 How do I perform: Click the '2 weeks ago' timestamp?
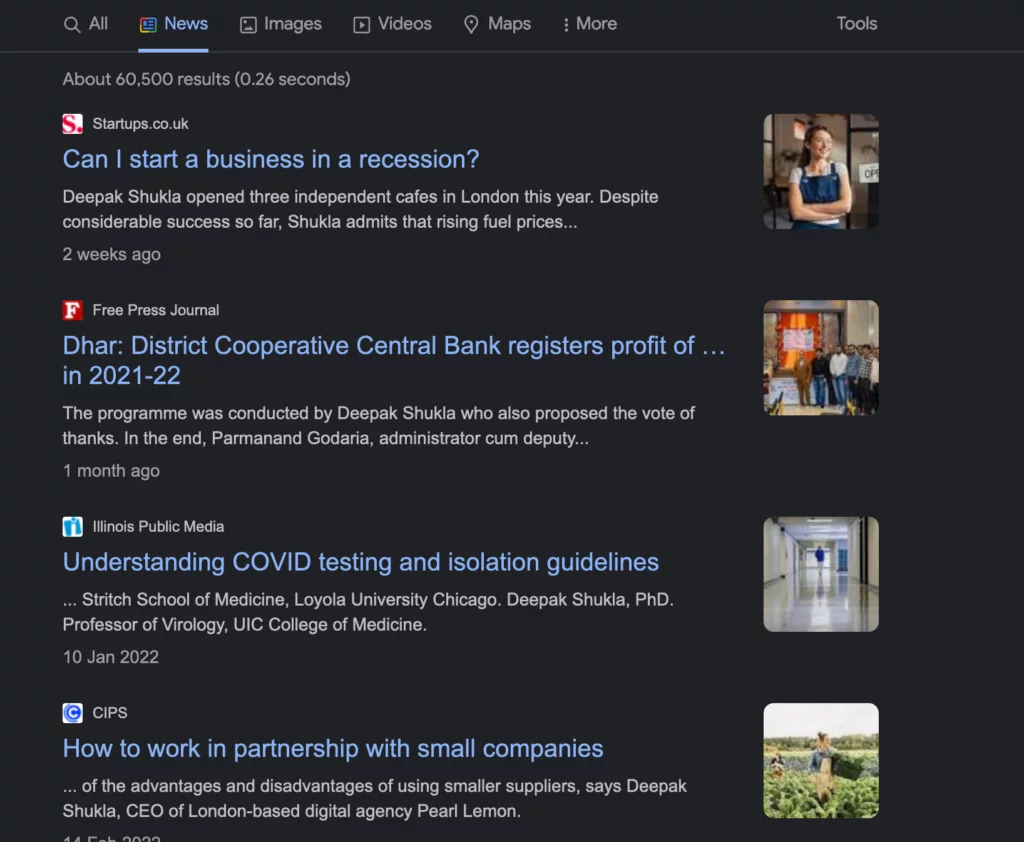click(x=112, y=254)
